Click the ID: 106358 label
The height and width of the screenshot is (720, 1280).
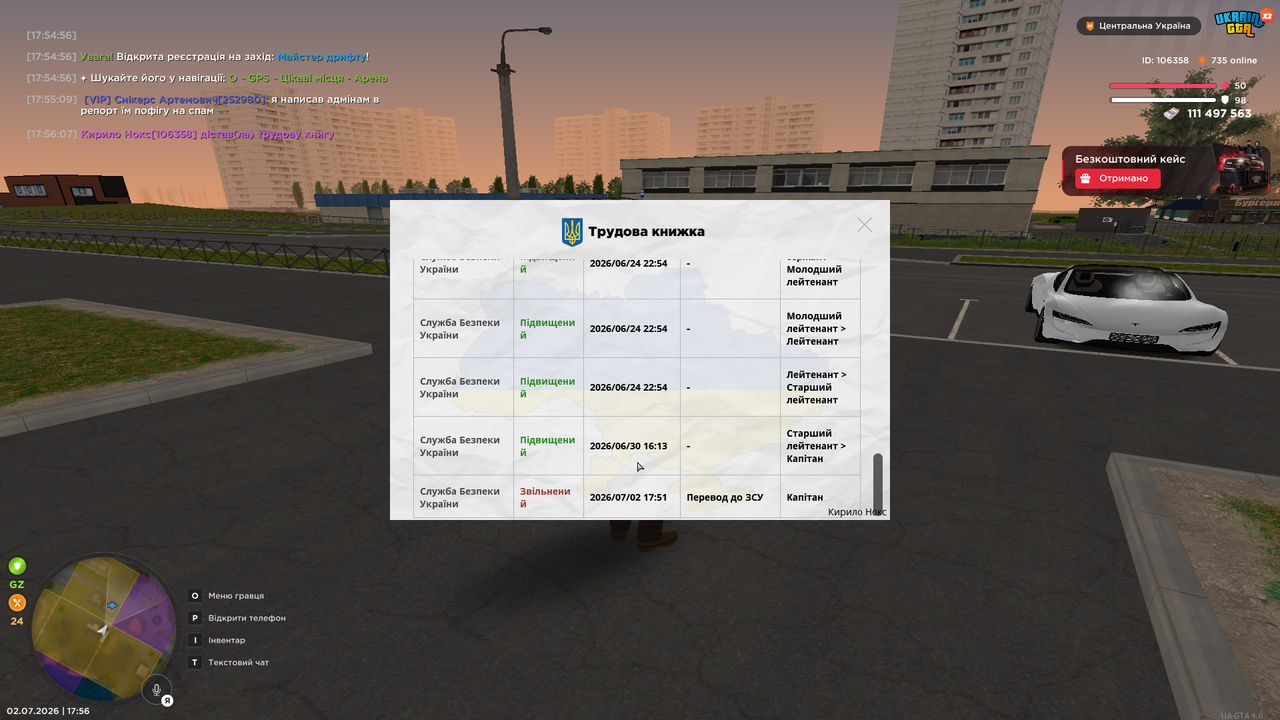[x=1165, y=61]
